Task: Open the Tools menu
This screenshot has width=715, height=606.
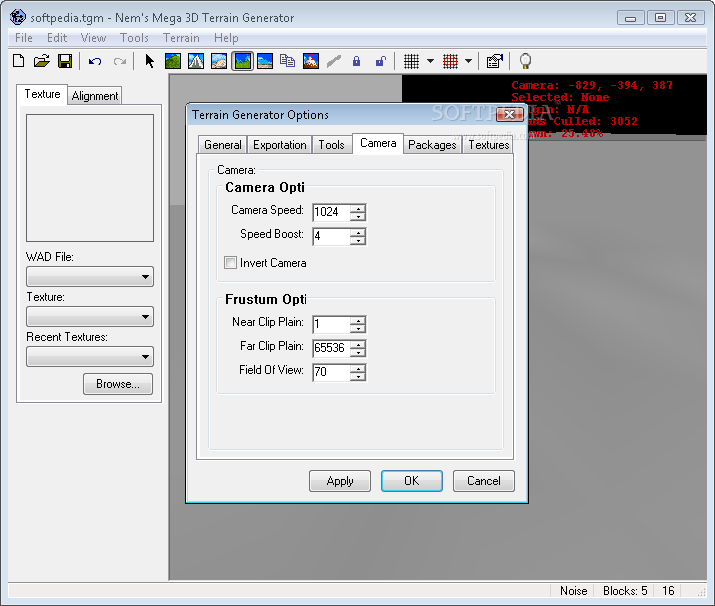Action: (134, 38)
